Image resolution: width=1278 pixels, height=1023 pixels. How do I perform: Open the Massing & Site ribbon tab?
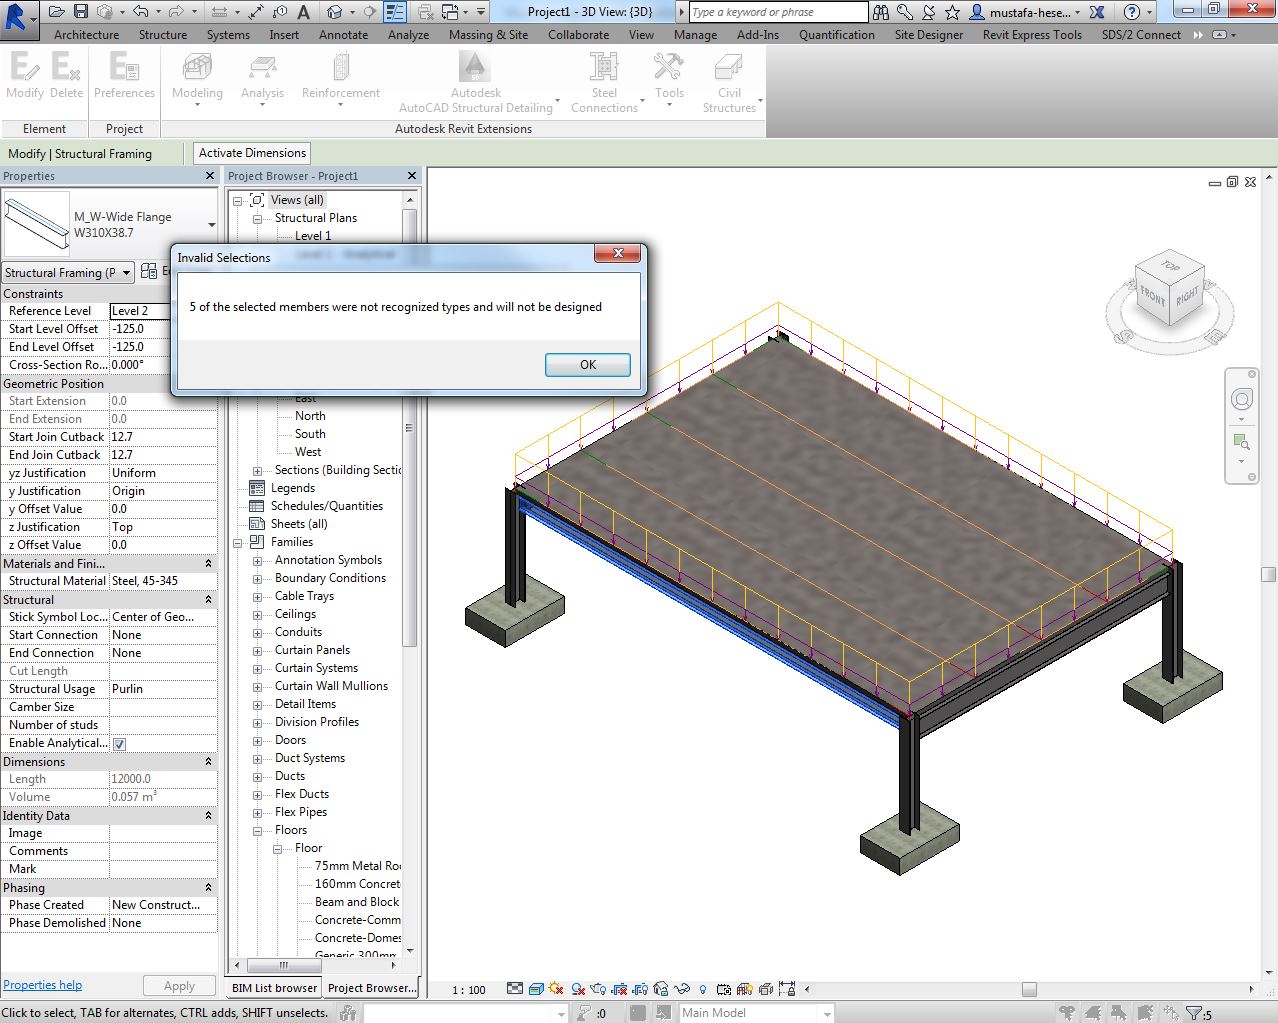(x=488, y=33)
